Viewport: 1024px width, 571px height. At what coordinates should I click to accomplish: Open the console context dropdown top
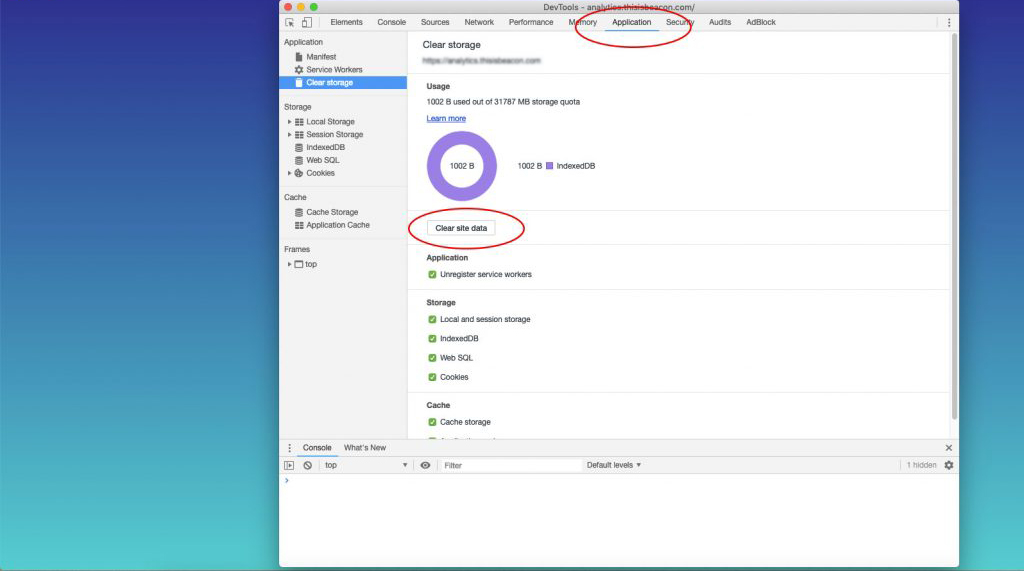pyautogui.click(x=366, y=465)
